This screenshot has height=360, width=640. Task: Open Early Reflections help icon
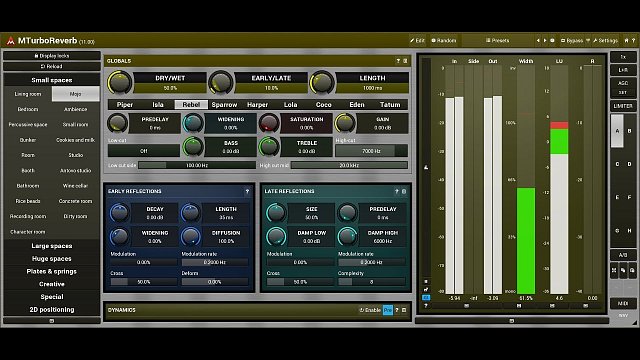click(247, 191)
